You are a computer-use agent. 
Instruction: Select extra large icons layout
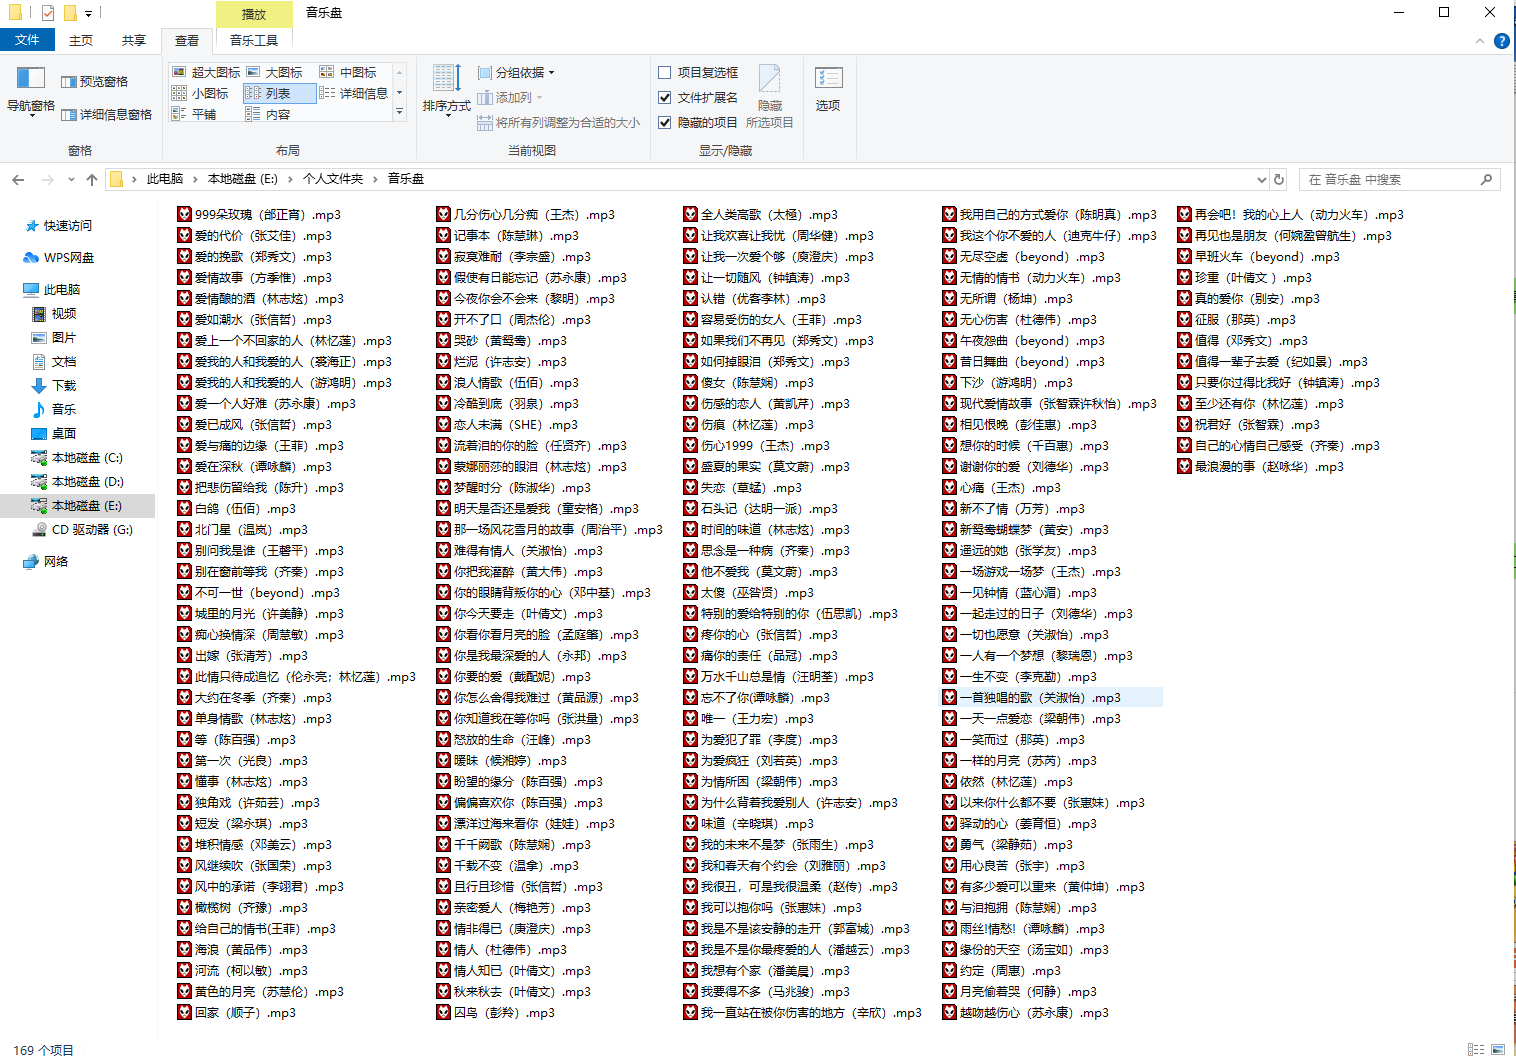click(x=207, y=72)
